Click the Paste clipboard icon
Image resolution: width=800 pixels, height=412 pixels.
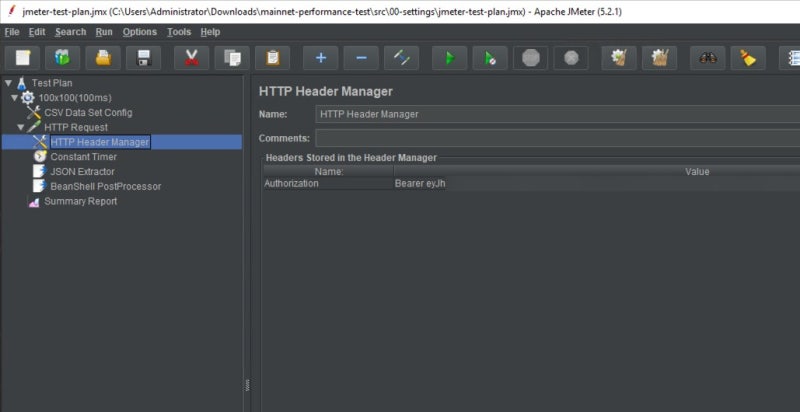272,58
